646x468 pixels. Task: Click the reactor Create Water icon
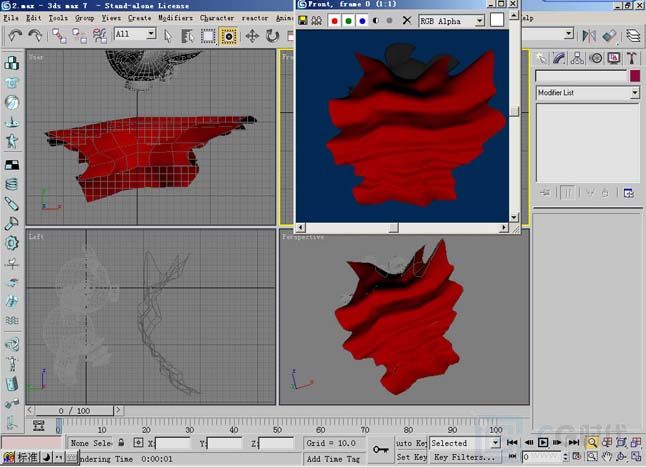12,320
